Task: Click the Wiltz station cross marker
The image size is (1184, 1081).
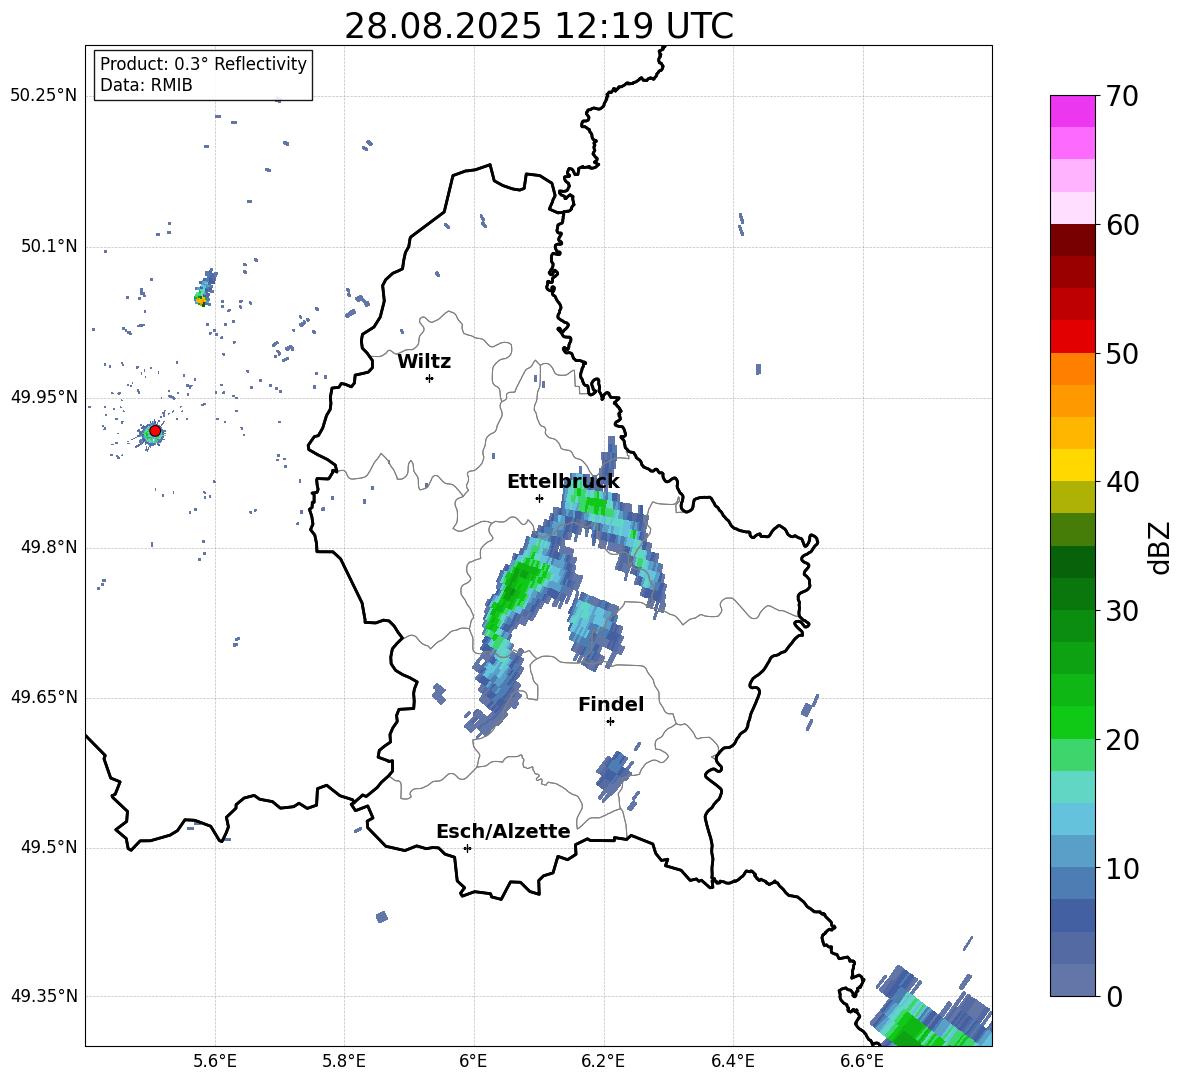Action: (x=429, y=378)
